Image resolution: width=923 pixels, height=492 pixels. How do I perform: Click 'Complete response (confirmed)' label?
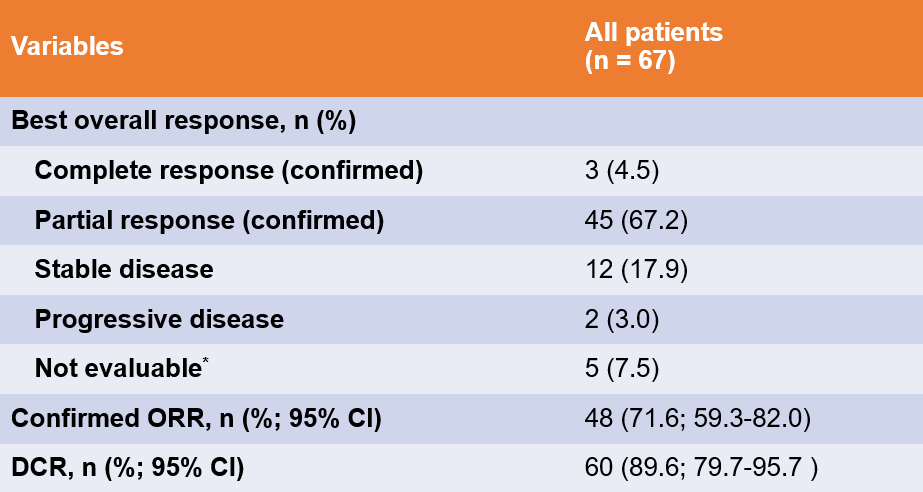coord(229,171)
